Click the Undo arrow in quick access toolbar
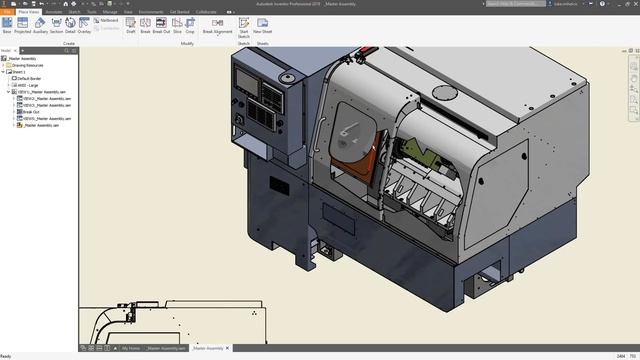 (x=41, y=4)
